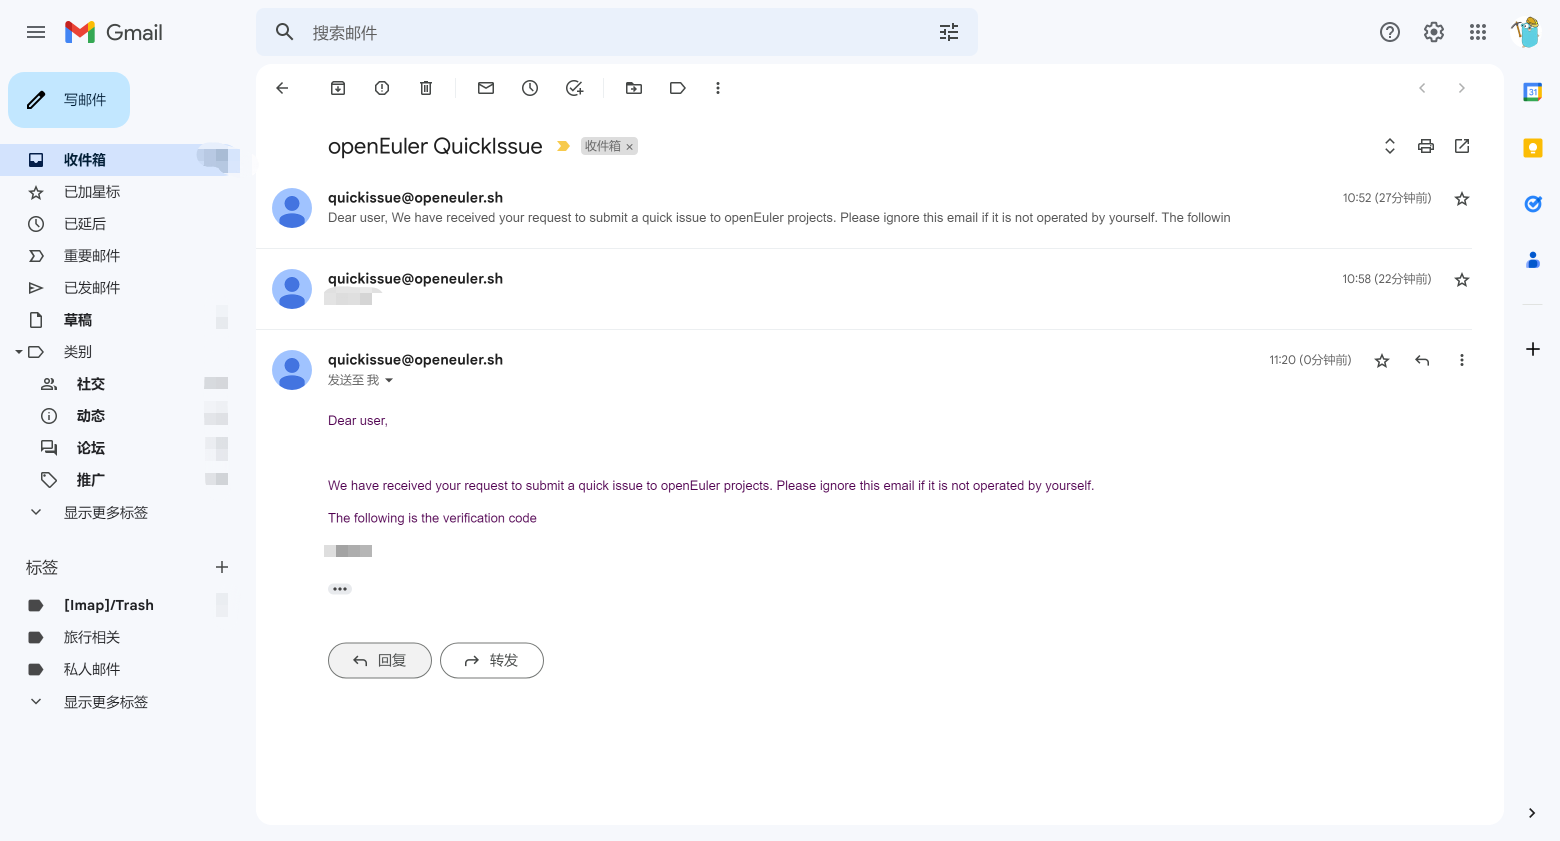Delete the conversation with the trash icon

[426, 88]
